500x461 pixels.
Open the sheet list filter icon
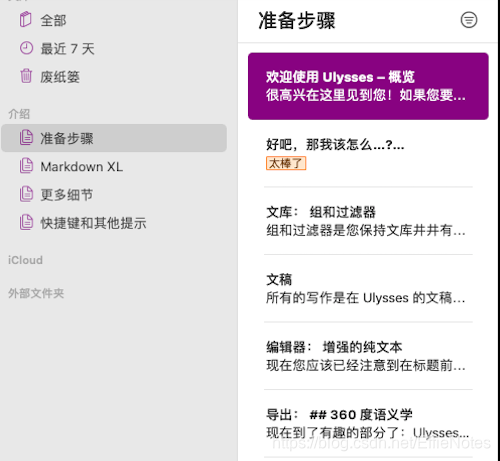pyautogui.click(x=469, y=20)
